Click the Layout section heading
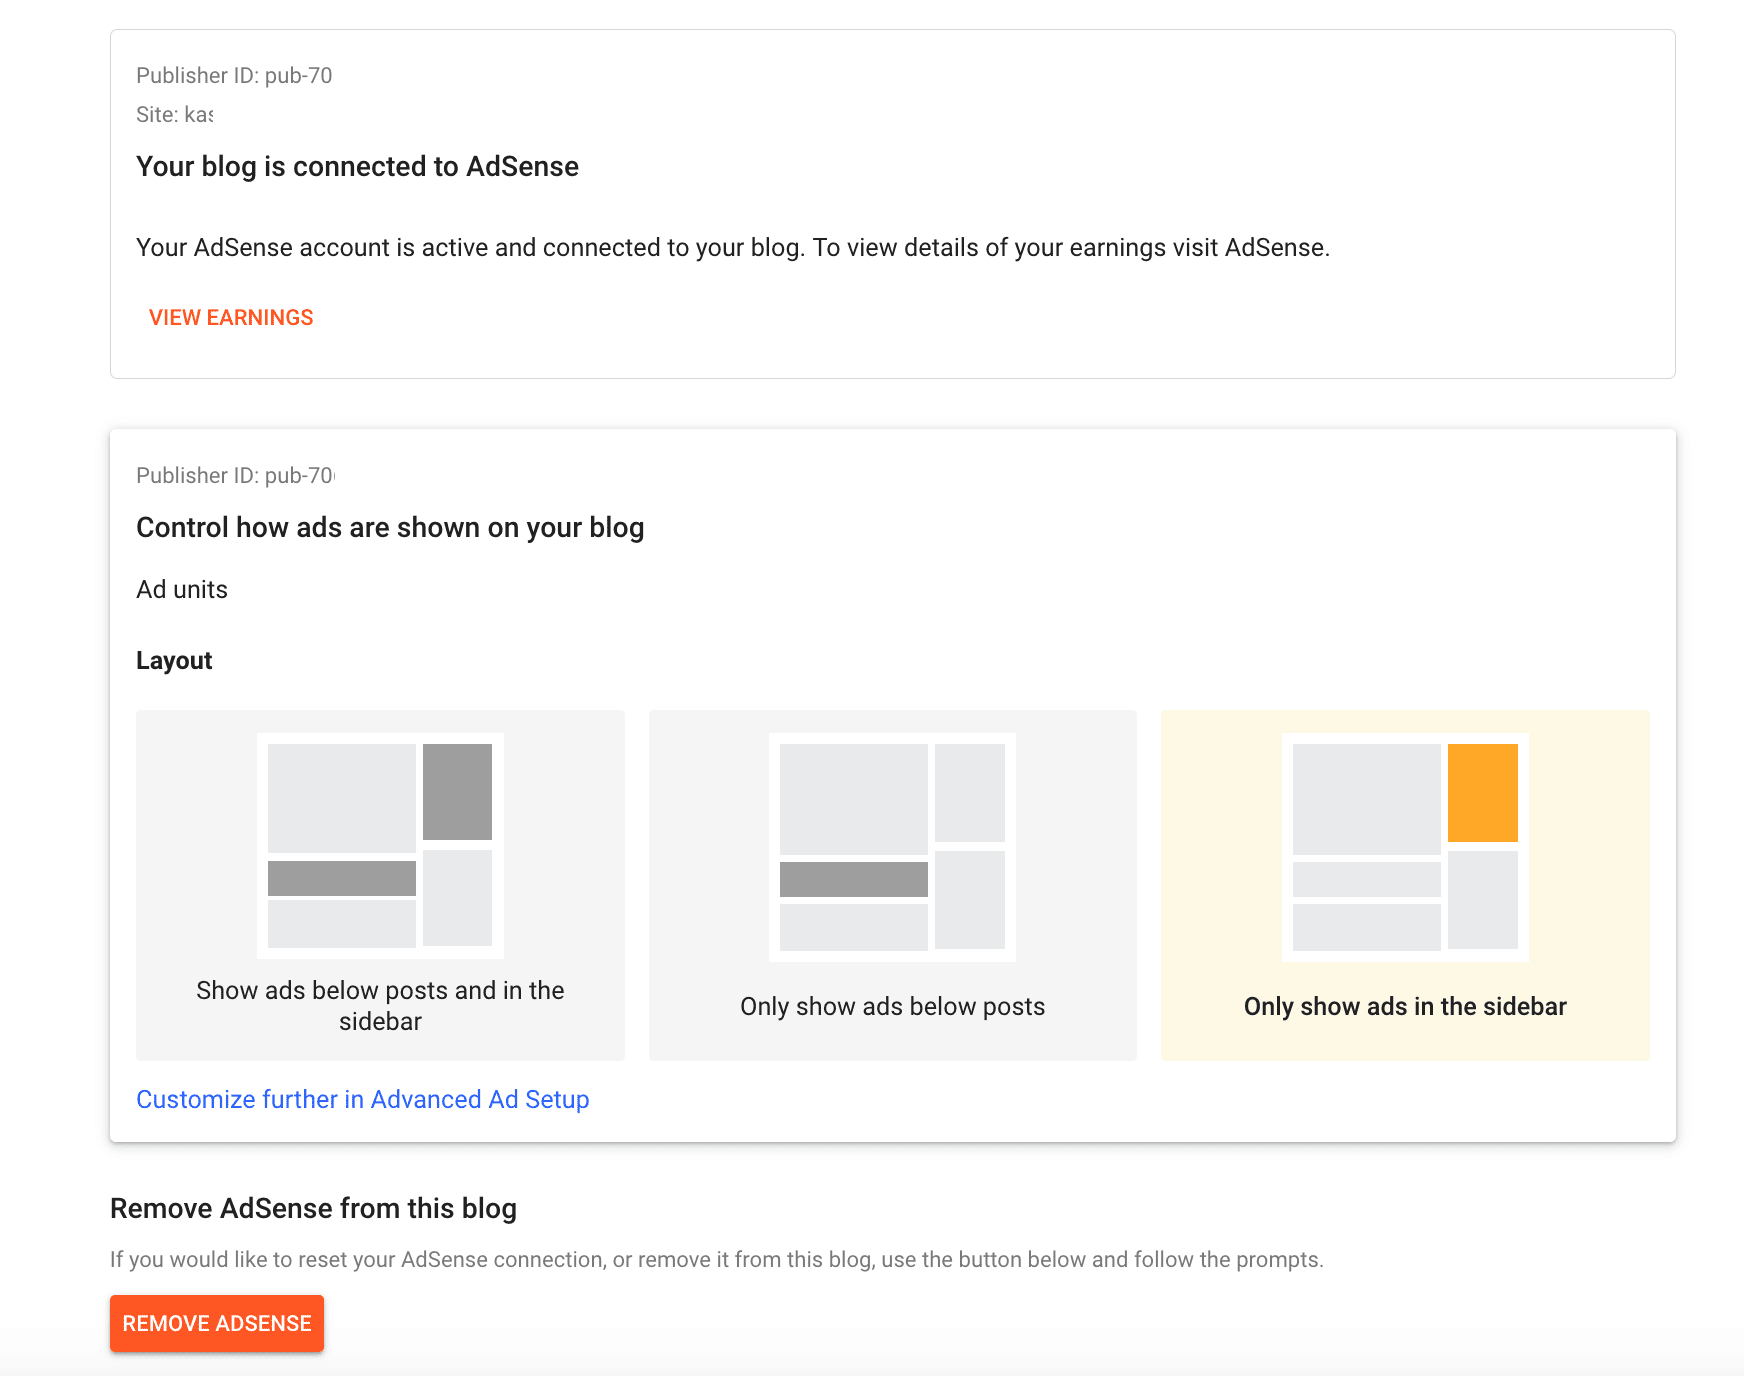The image size is (1744, 1376). (174, 660)
